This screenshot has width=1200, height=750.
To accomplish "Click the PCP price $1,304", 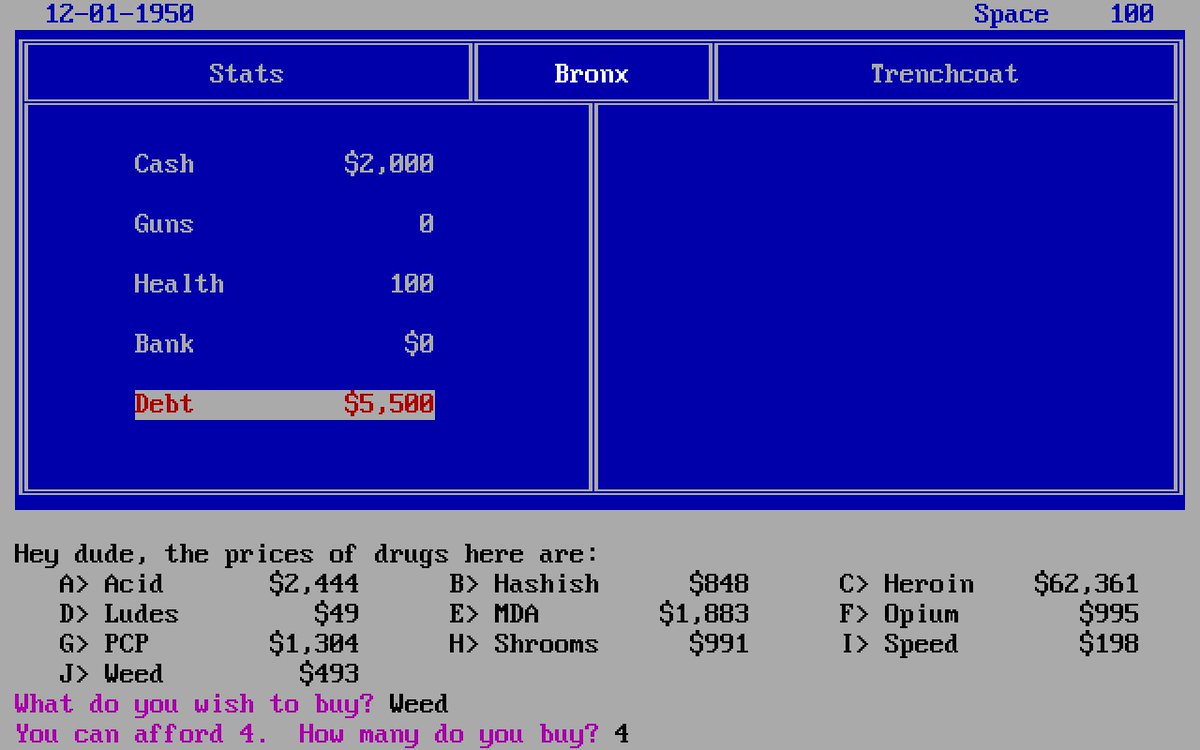I will click(x=314, y=644).
